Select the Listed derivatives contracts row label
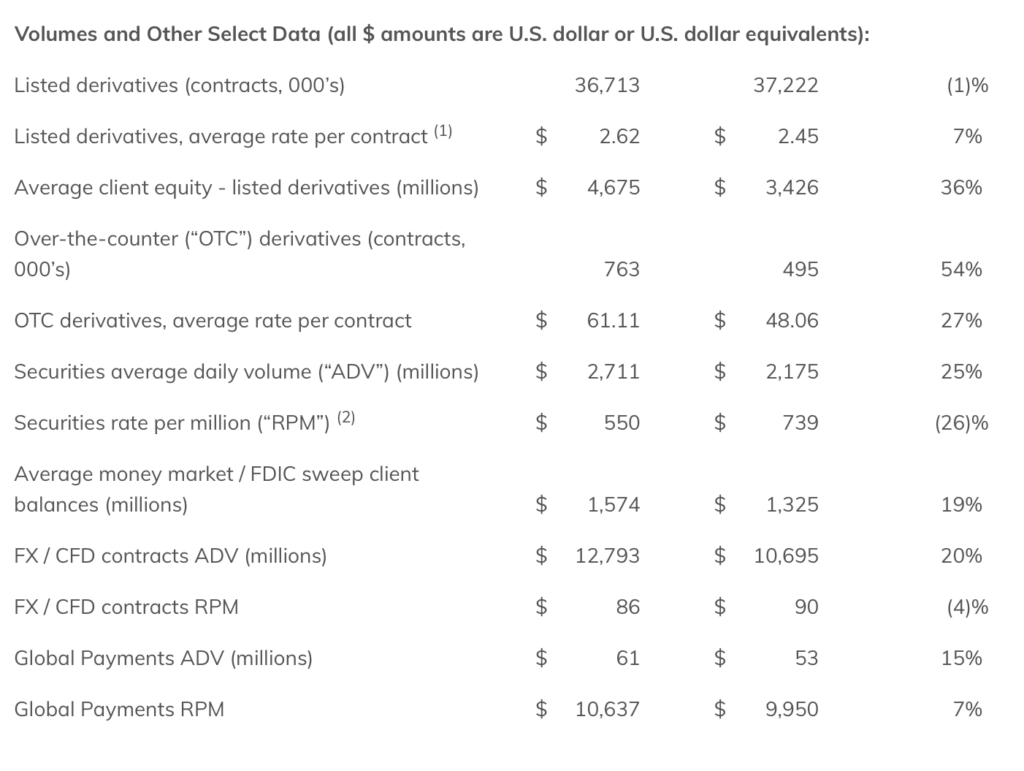 [179, 85]
